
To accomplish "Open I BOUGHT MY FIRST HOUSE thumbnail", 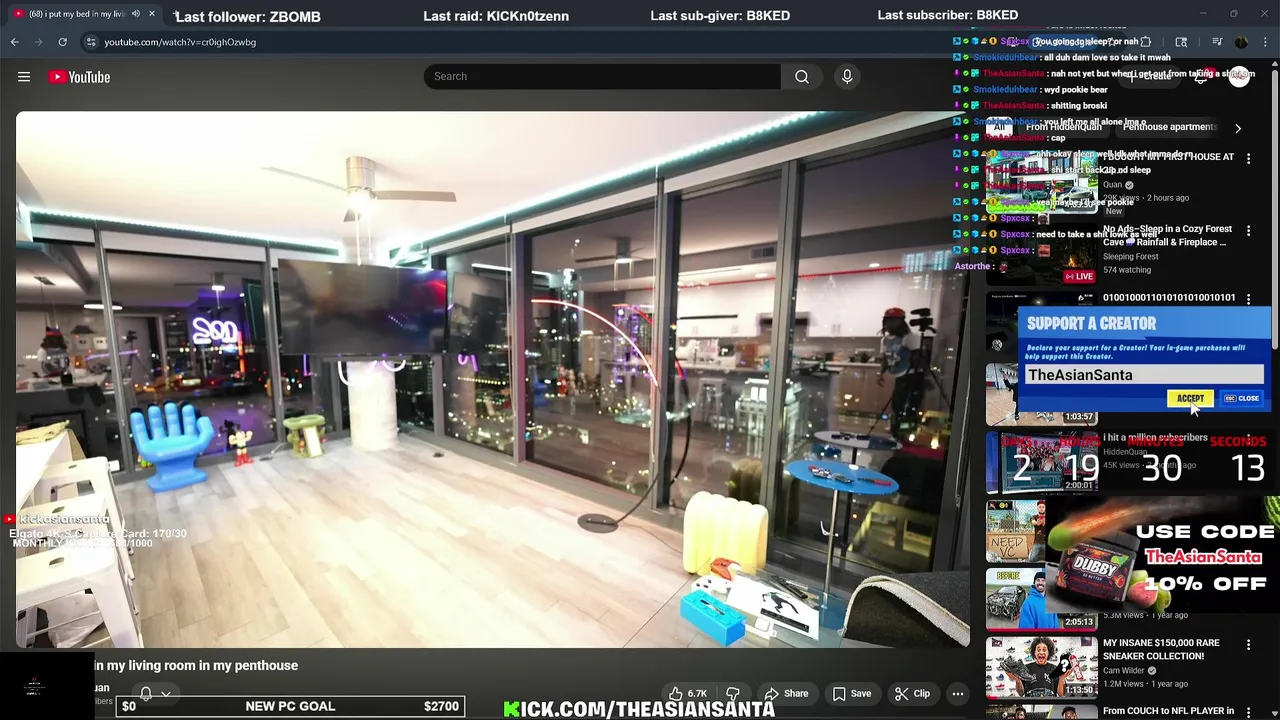I will (x=1042, y=183).
